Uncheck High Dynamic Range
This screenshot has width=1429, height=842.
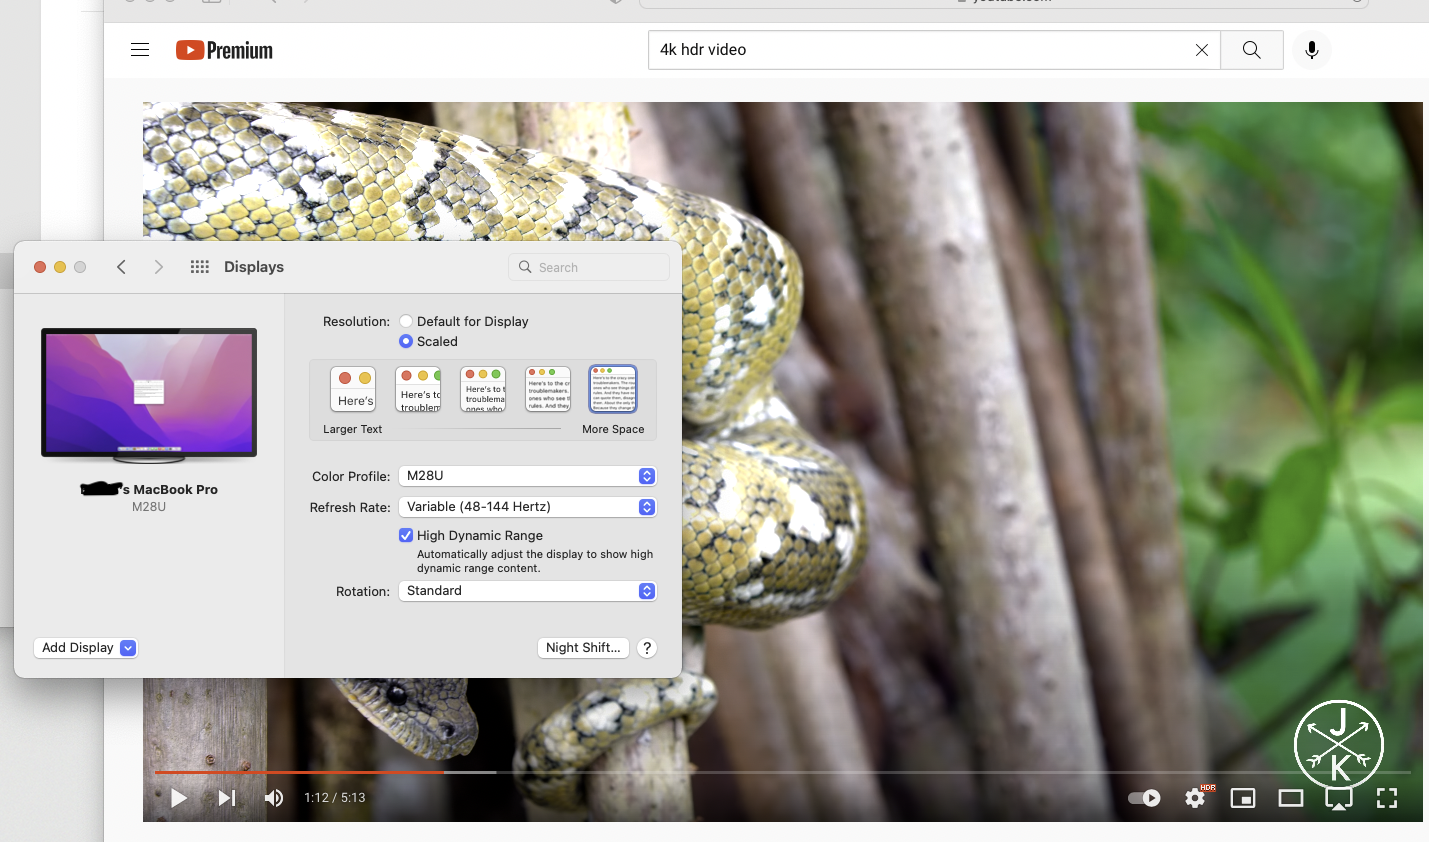pyautogui.click(x=406, y=535)
